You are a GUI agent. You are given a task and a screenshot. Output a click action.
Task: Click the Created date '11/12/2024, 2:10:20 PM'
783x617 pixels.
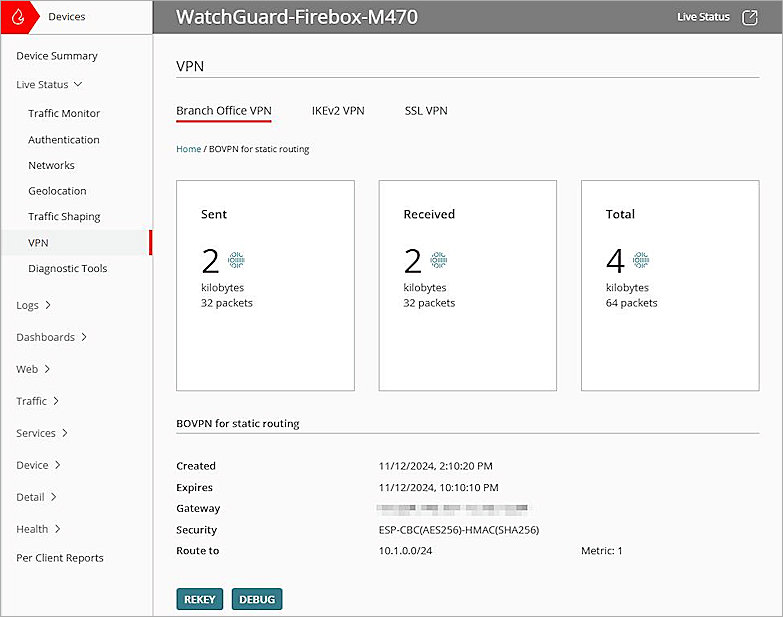435,466
